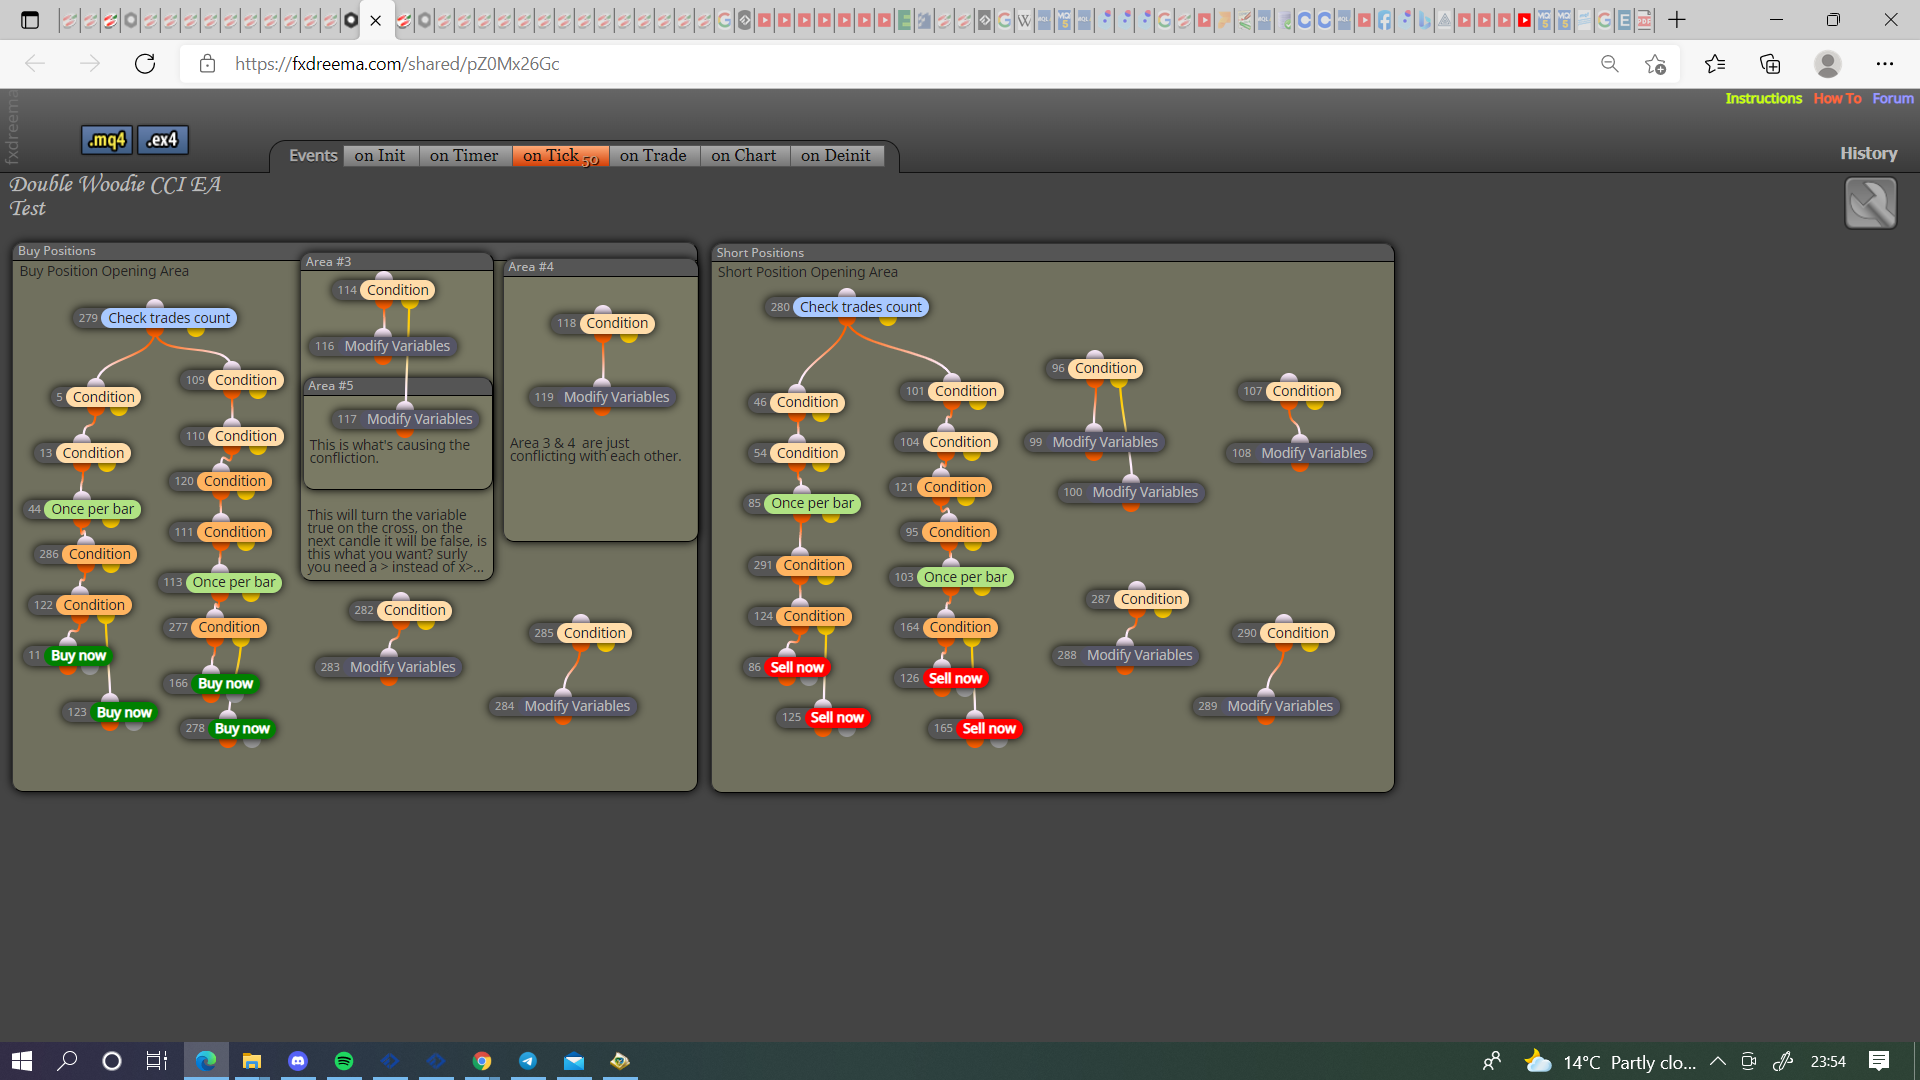Select Condition block 118

point(603,323)
